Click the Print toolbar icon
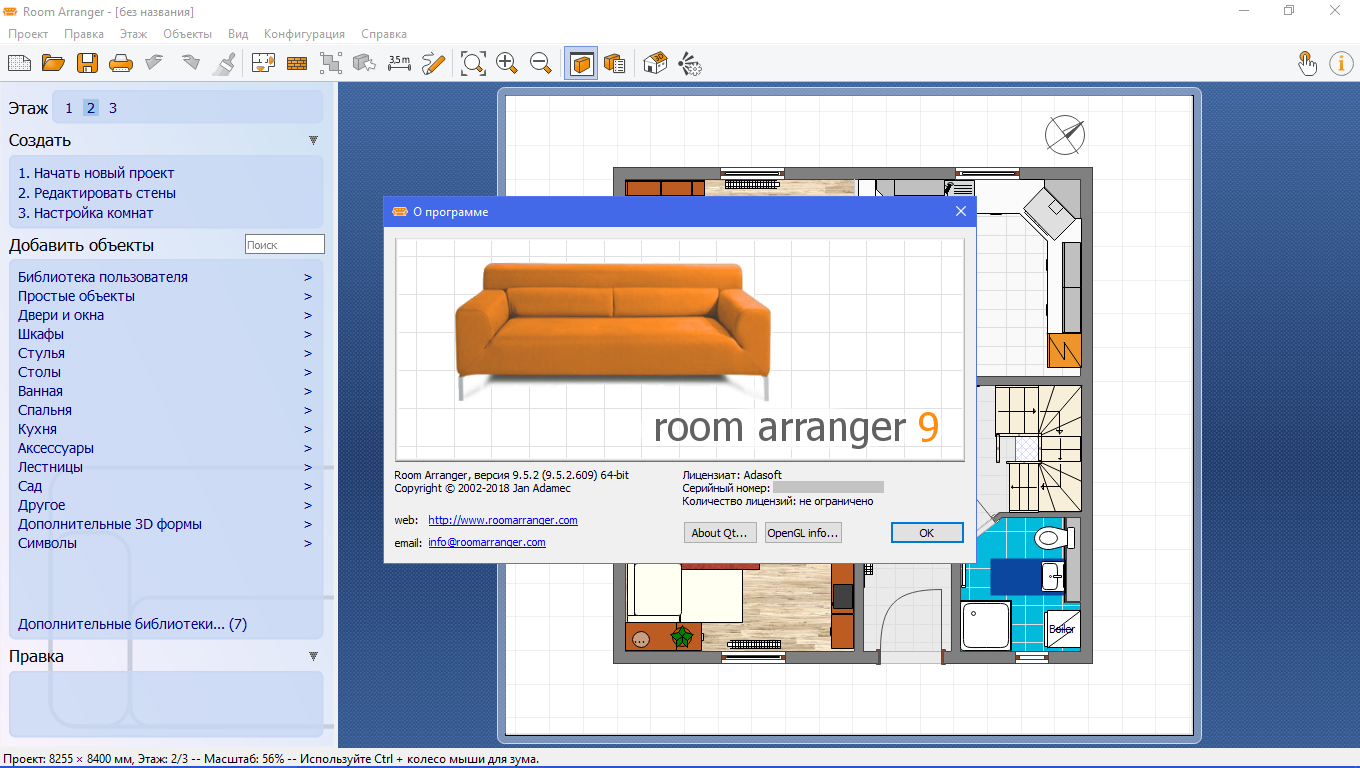This screenshot has height=768, width=1360. 121,63
